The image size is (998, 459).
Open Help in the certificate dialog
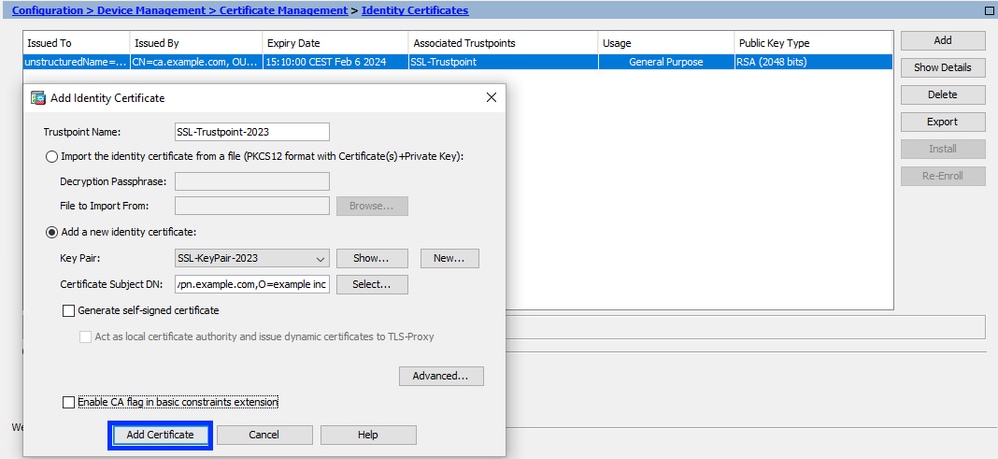(368, 435)
